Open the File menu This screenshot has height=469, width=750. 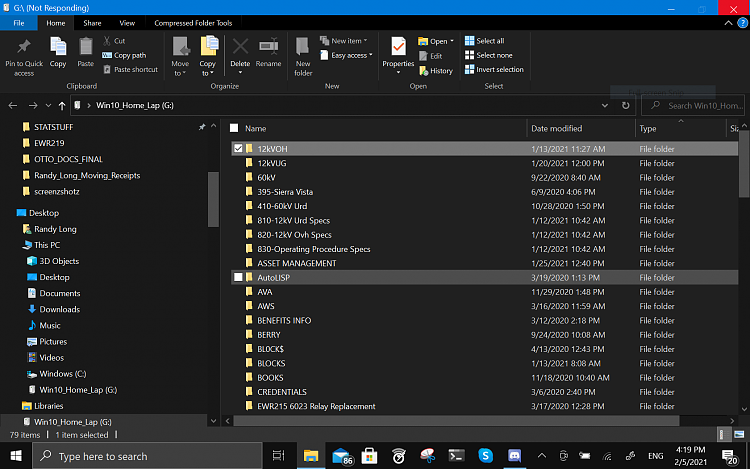tap(19, 23)
